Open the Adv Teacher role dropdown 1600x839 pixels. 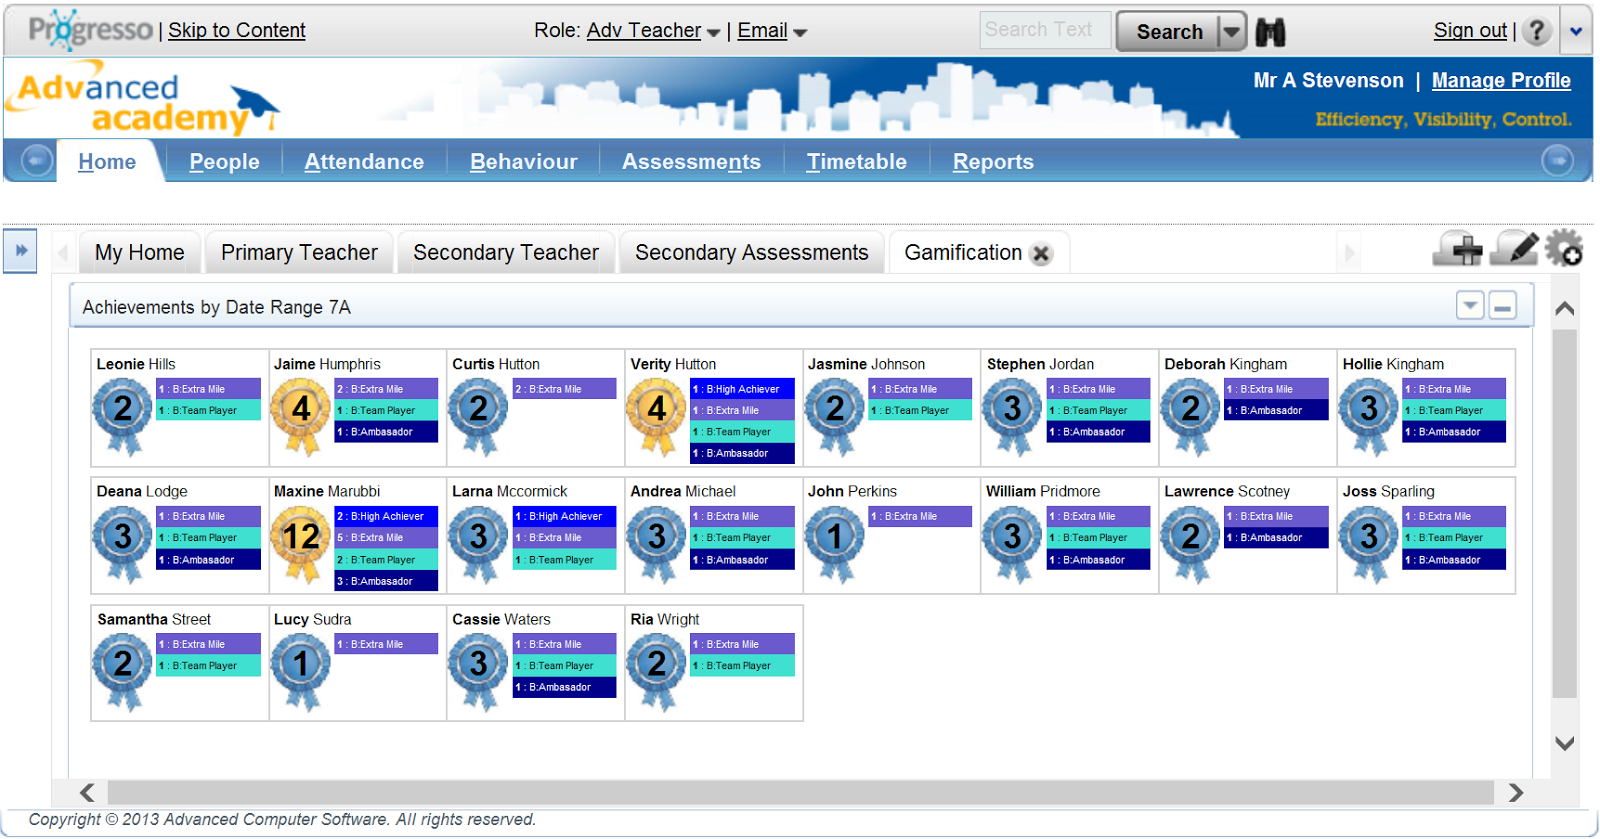point(654,31)
